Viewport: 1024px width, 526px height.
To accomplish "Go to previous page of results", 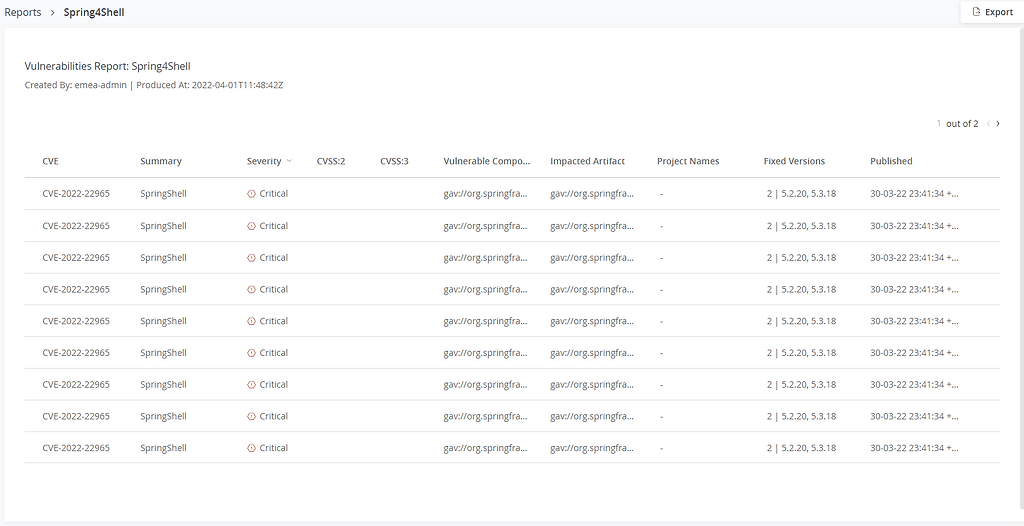I will click(988, 124).
